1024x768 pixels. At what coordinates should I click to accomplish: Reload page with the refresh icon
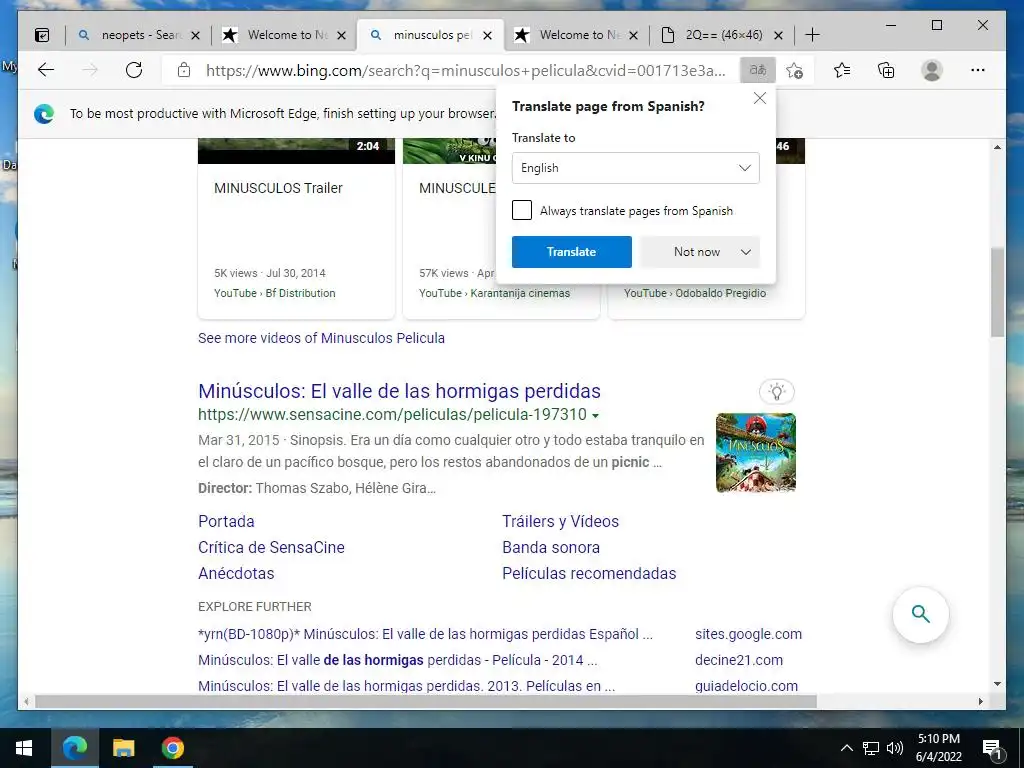pos(134,70)
